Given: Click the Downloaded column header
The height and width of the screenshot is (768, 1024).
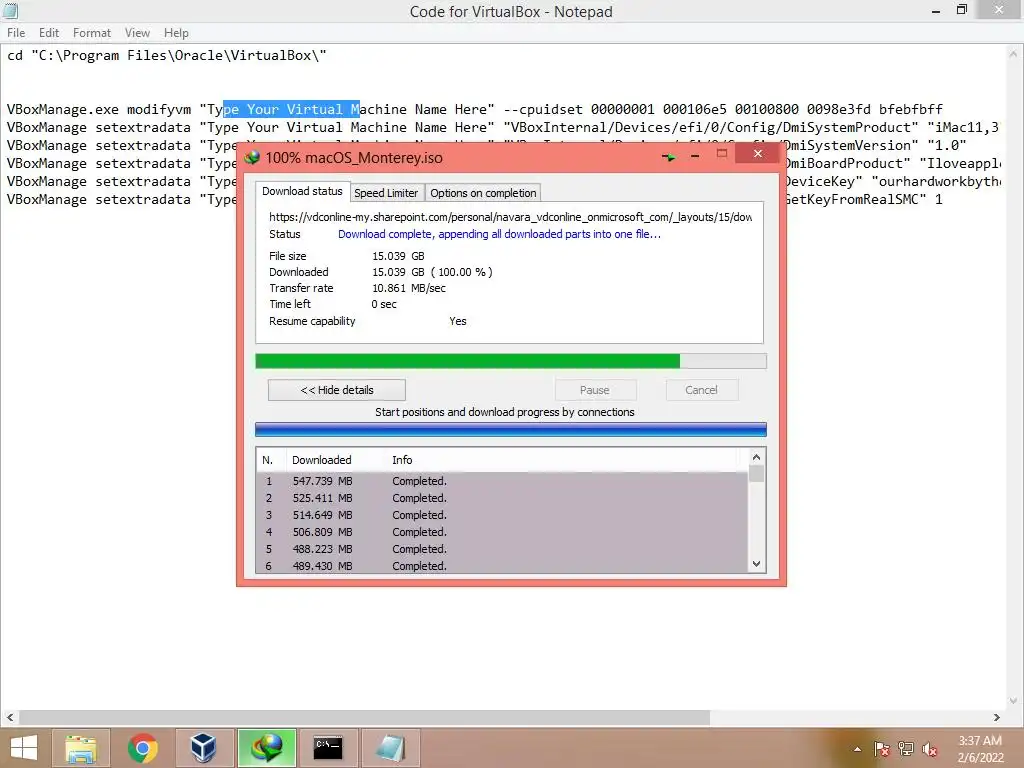Looking at the screenshot, I should pos(336,460).
